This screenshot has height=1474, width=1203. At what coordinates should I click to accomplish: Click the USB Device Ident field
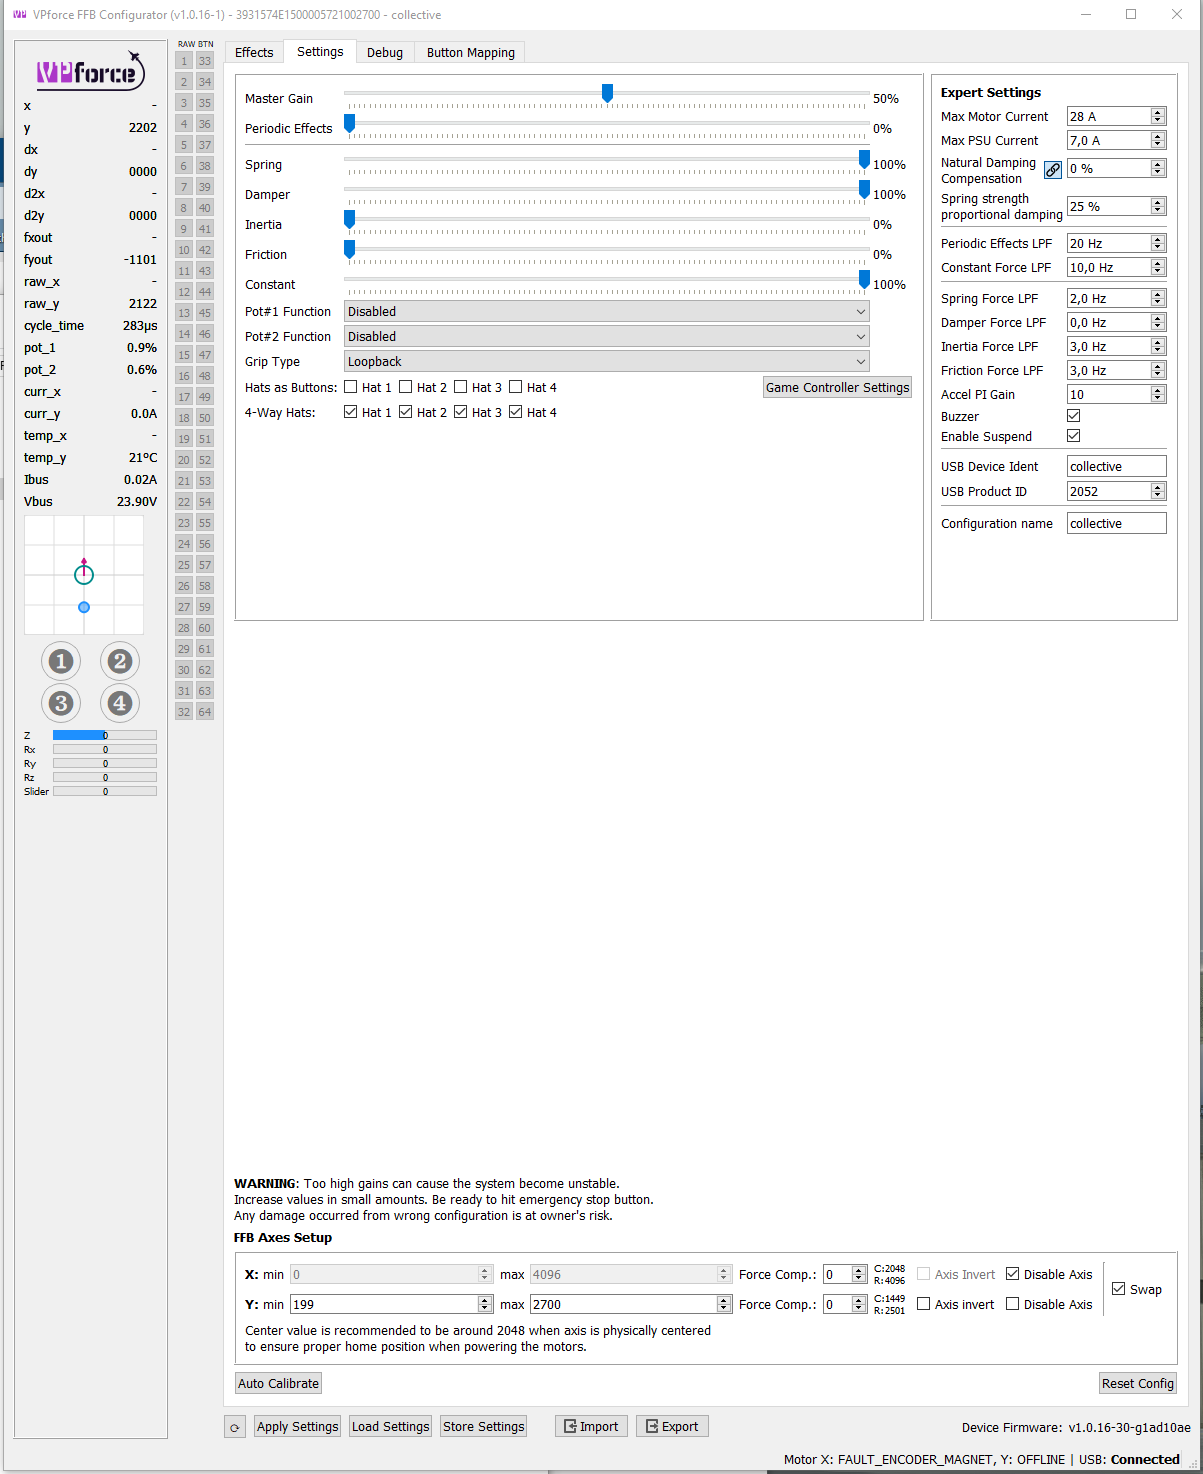click(1117, 467)
